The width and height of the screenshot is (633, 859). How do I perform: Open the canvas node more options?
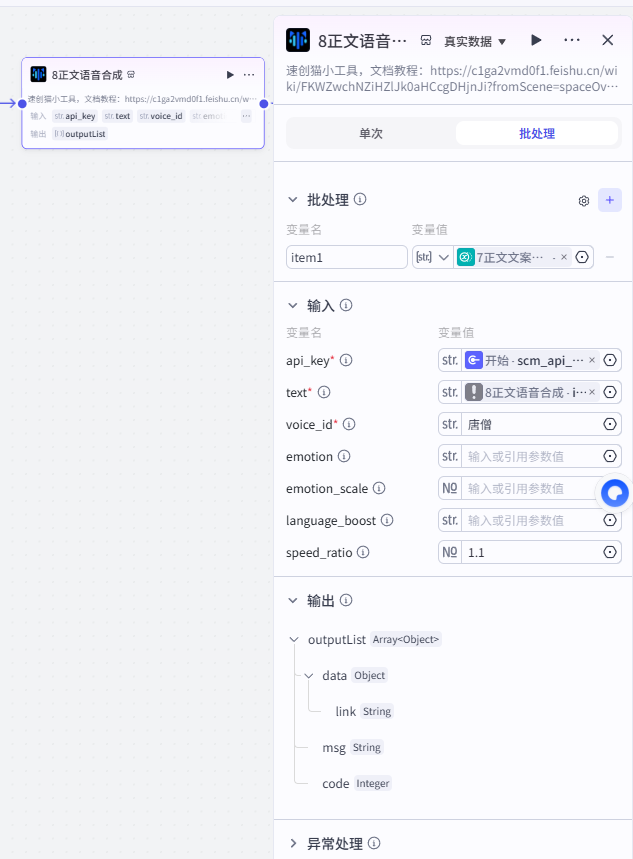click(249, 75)
